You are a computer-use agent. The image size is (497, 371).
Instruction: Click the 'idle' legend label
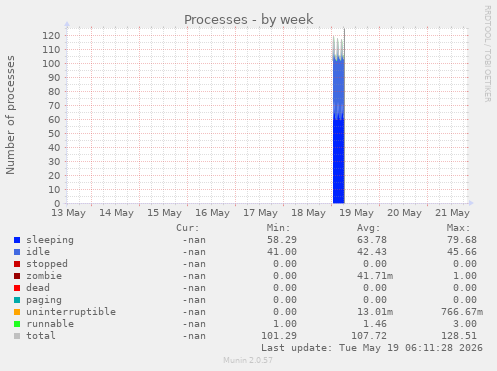(x=38, y=252)
